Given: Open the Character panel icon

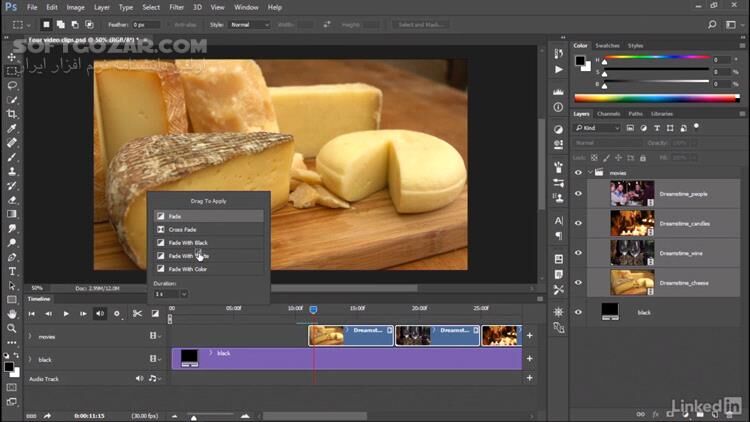Looking at the screenshot, I should (x=558, y=221).
